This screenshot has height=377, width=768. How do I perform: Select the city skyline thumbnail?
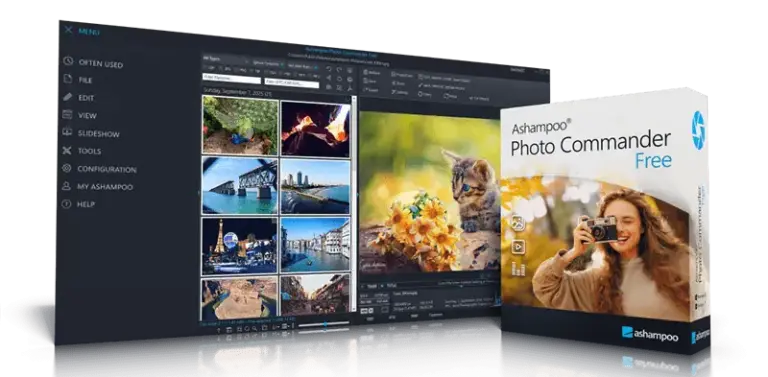point(315,186)
